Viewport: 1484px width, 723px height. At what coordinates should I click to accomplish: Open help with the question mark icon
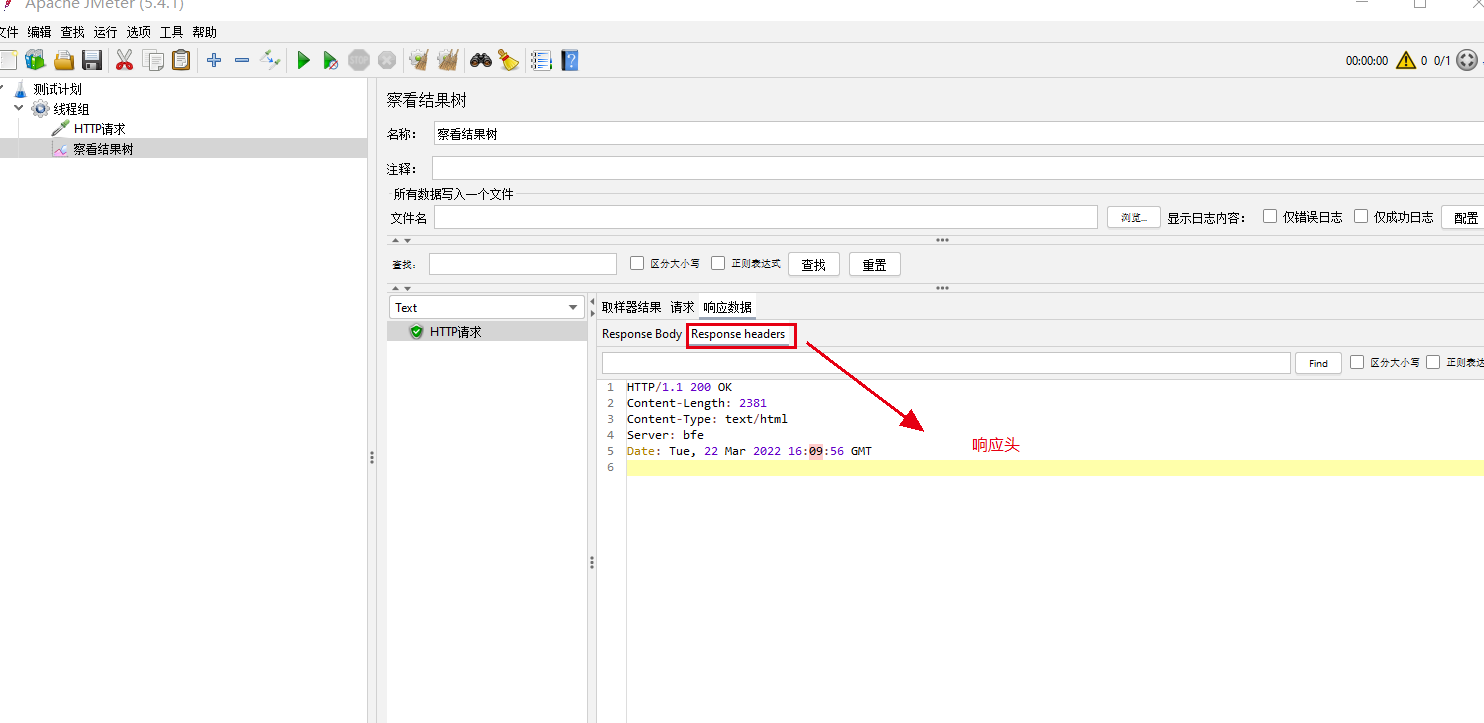point(570,60)
